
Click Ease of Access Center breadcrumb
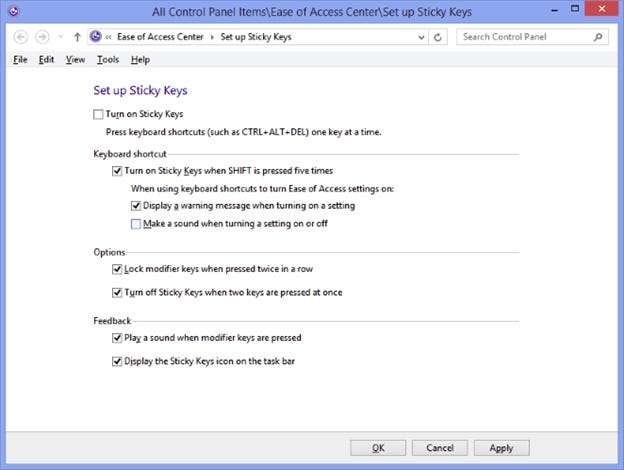[162, 37]
